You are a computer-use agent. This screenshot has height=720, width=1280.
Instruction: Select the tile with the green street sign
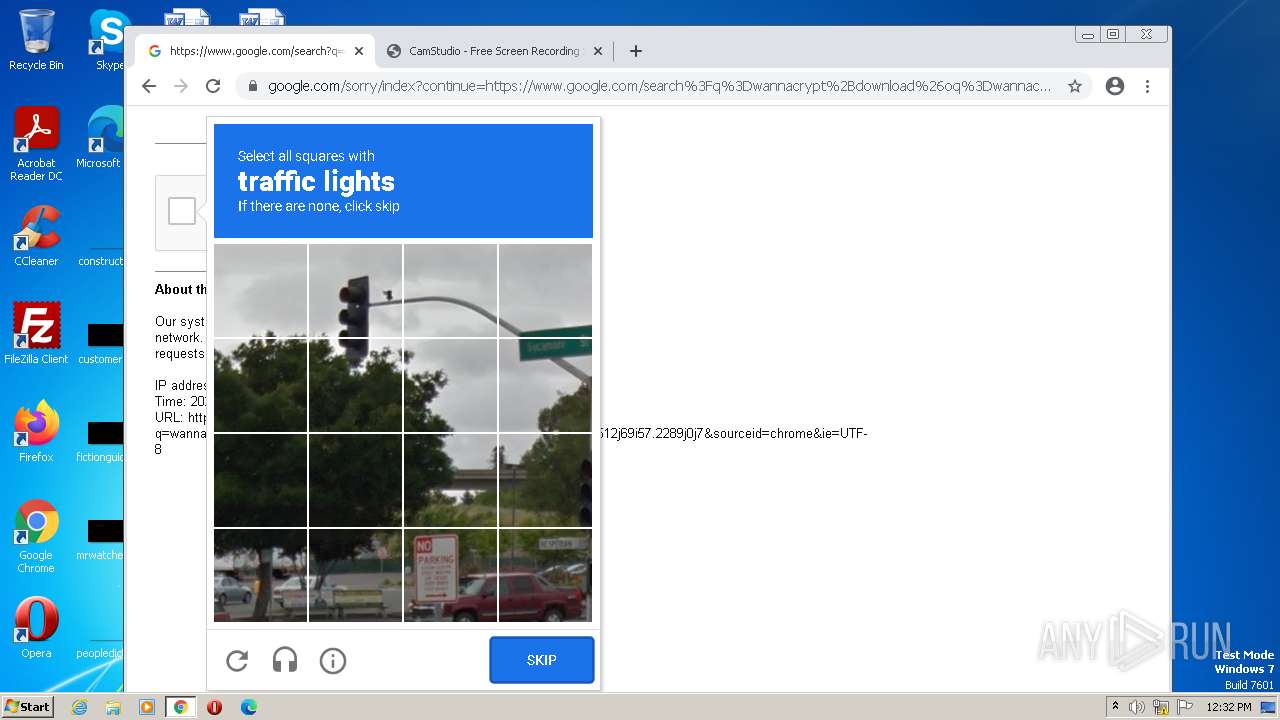tap(545, 386)
